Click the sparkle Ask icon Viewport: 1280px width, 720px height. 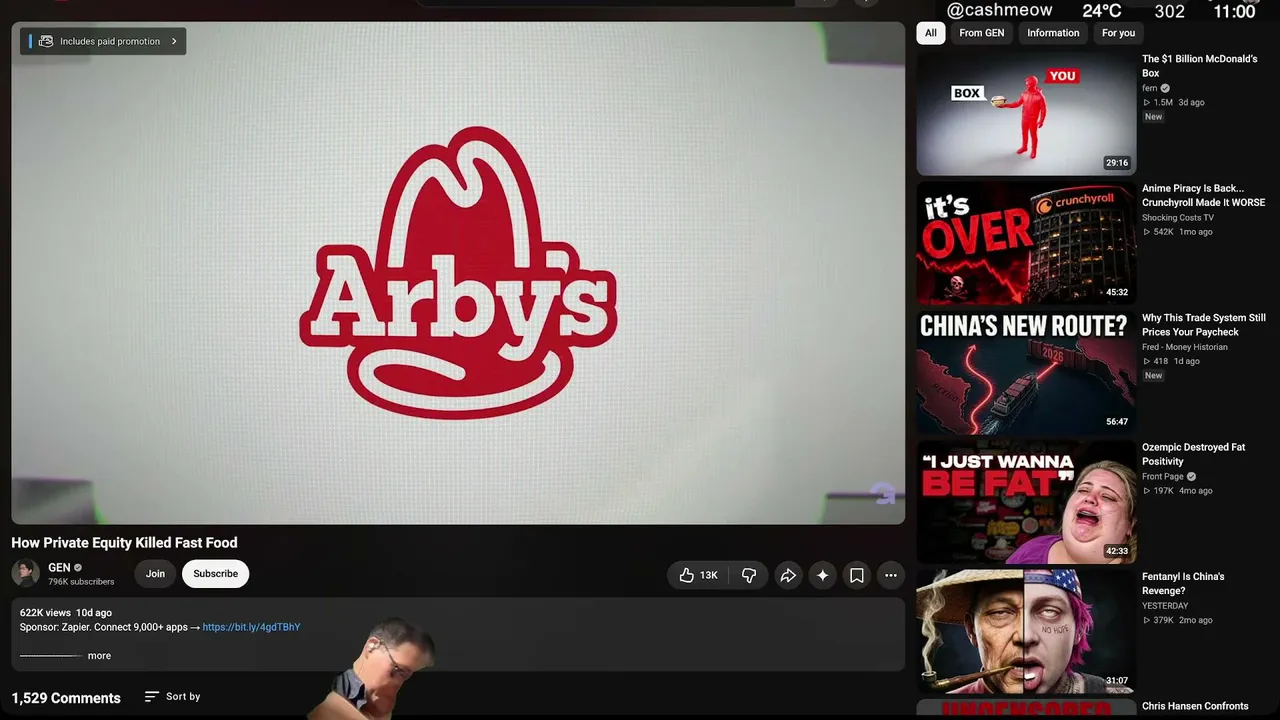click(x=822, y=575)
